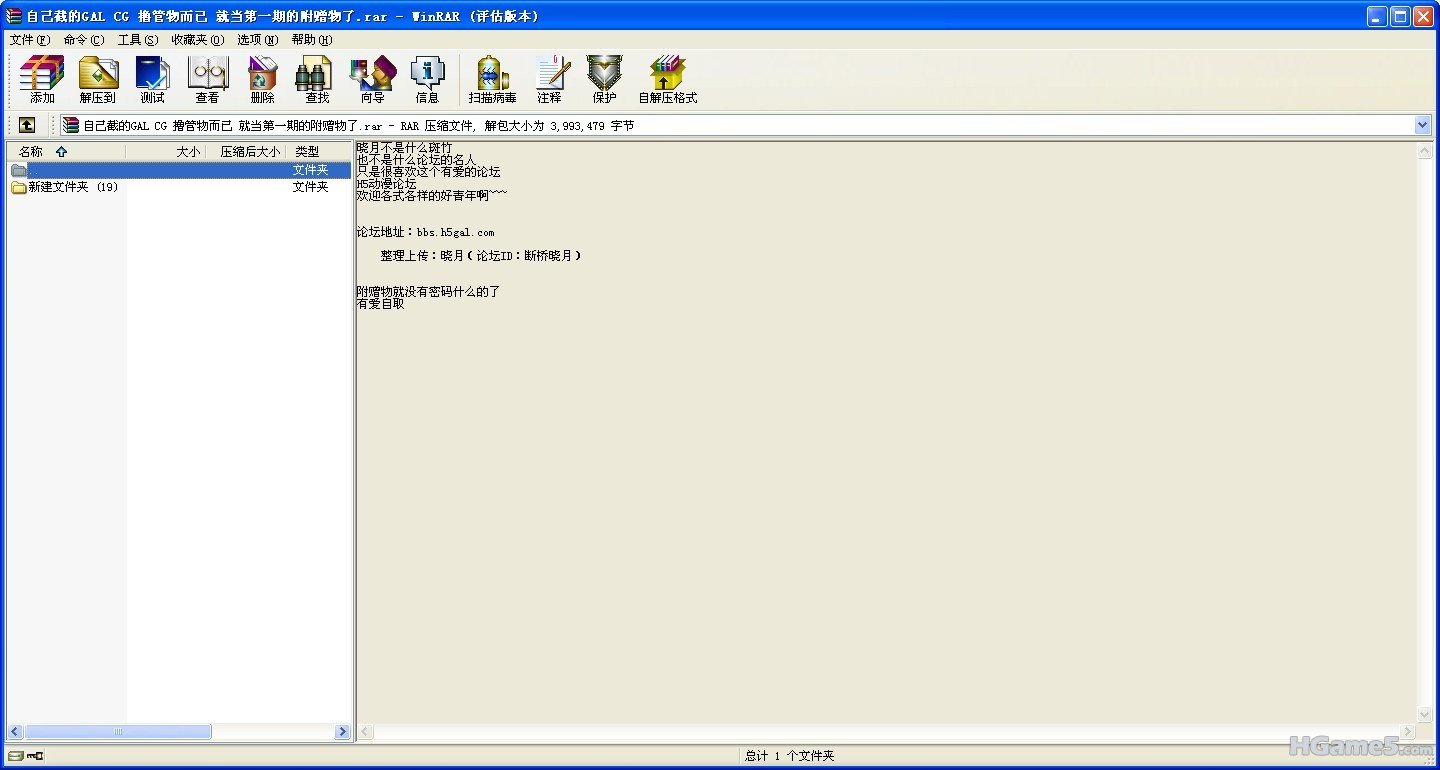Run the 测试 (Test) archive tool
1440x770 pixels.
(153, 80)
